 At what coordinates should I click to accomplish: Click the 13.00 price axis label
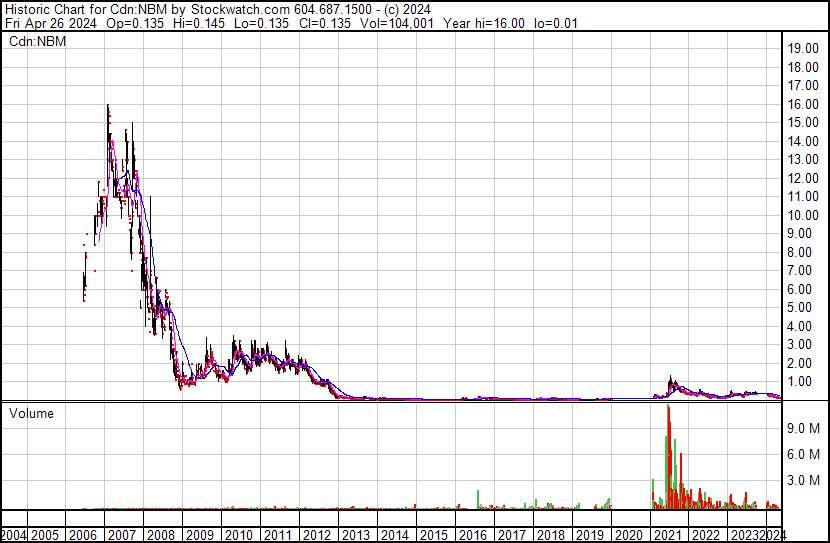coord(803,159)
